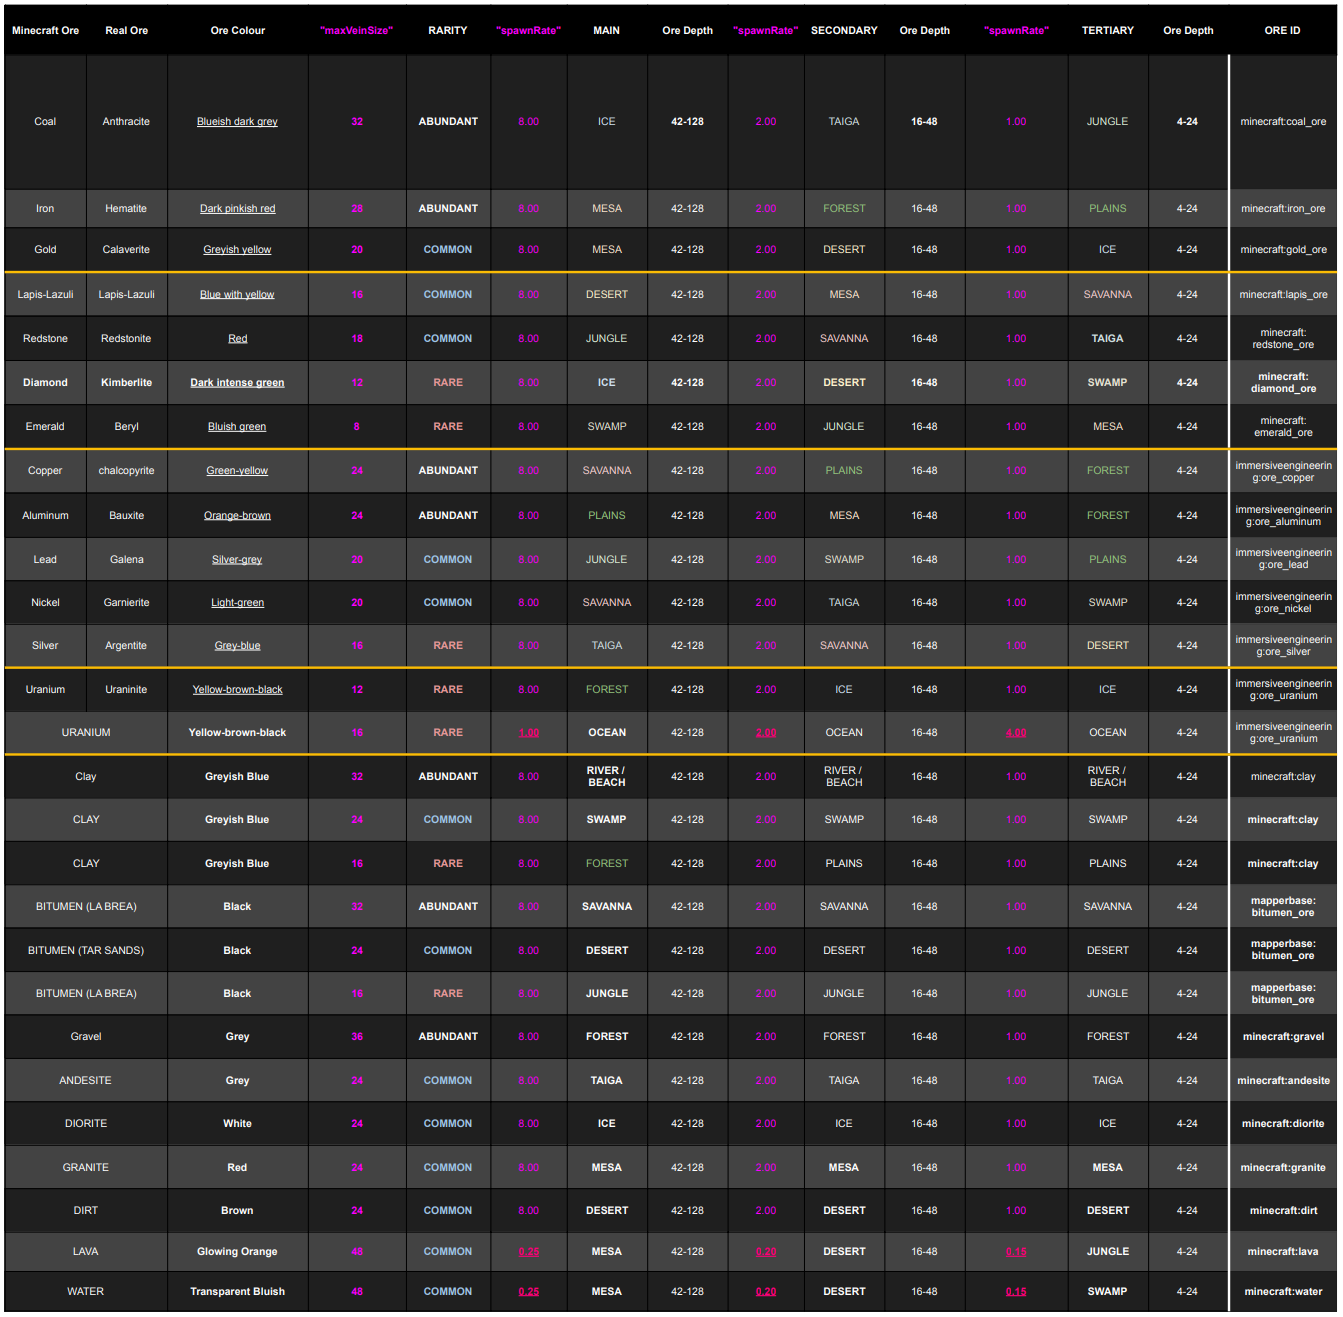Click the Grey-blue link for Silver
Screen dimensions: 1343x1317
point(237,646)
